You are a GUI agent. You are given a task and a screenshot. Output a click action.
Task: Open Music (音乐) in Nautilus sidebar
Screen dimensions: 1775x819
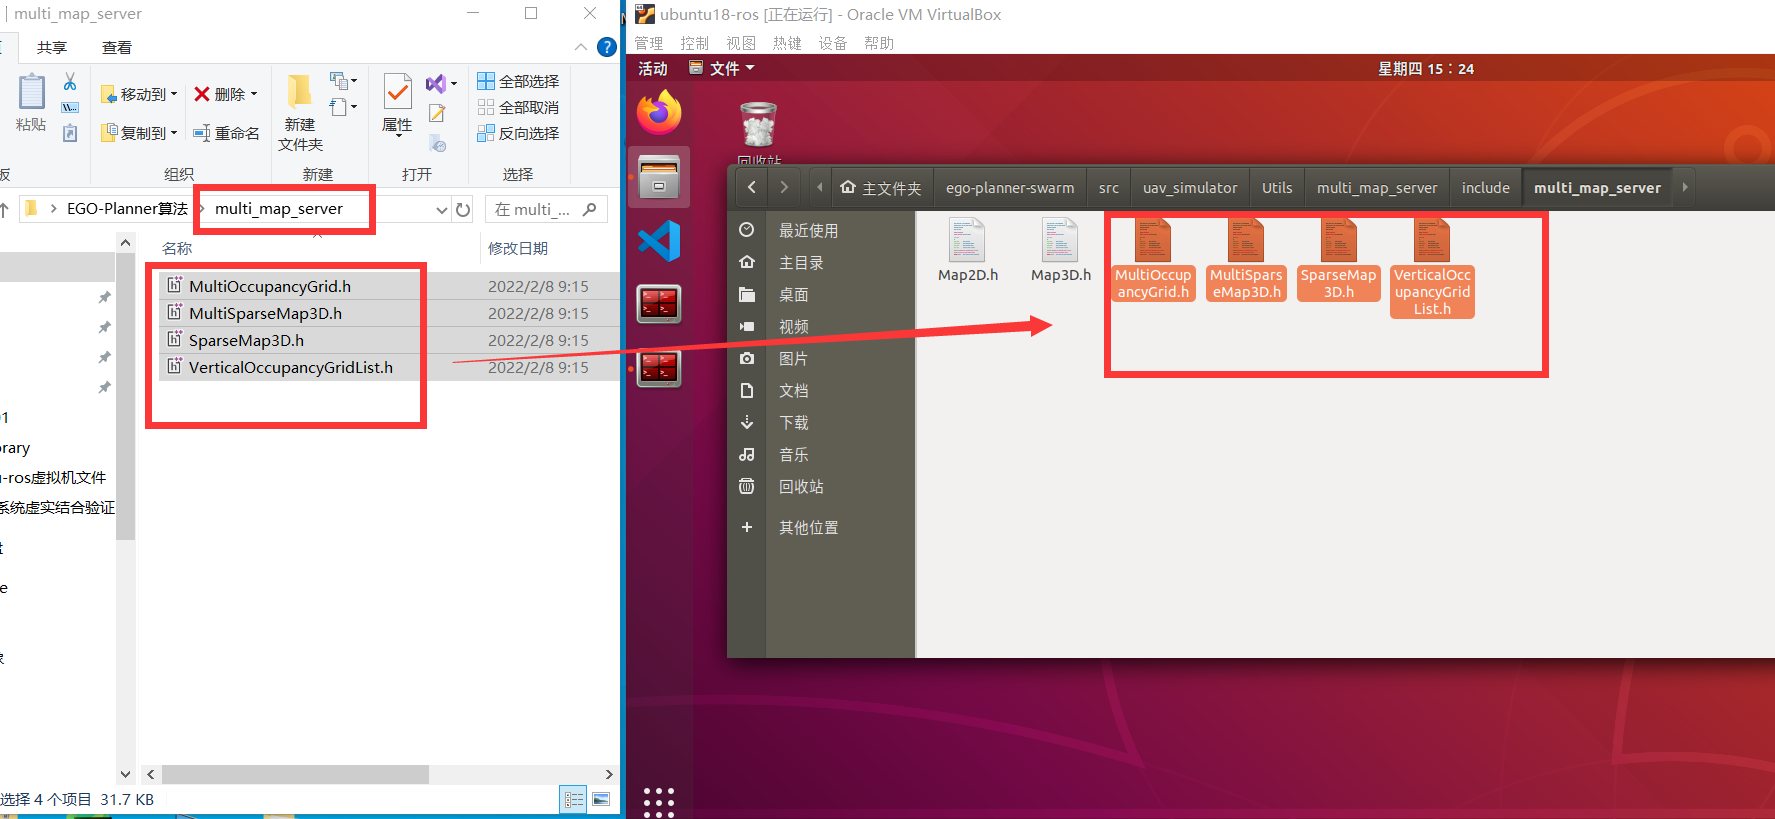(794, 454)
